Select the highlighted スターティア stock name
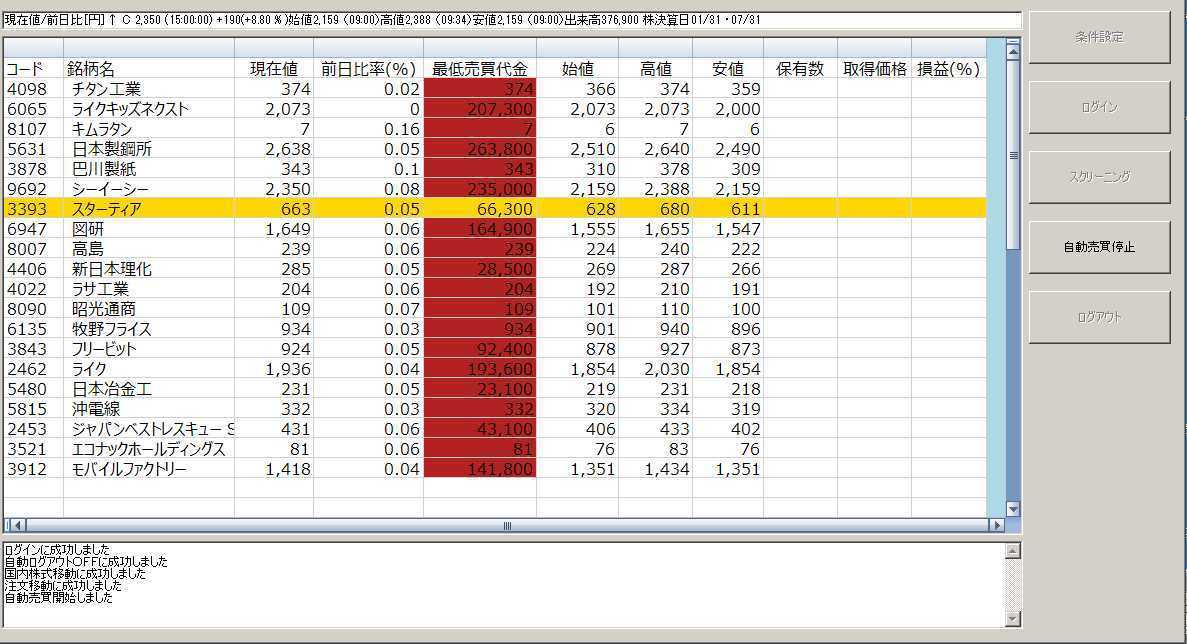This screenshot has height=644, width=1187. coord(107,209)
